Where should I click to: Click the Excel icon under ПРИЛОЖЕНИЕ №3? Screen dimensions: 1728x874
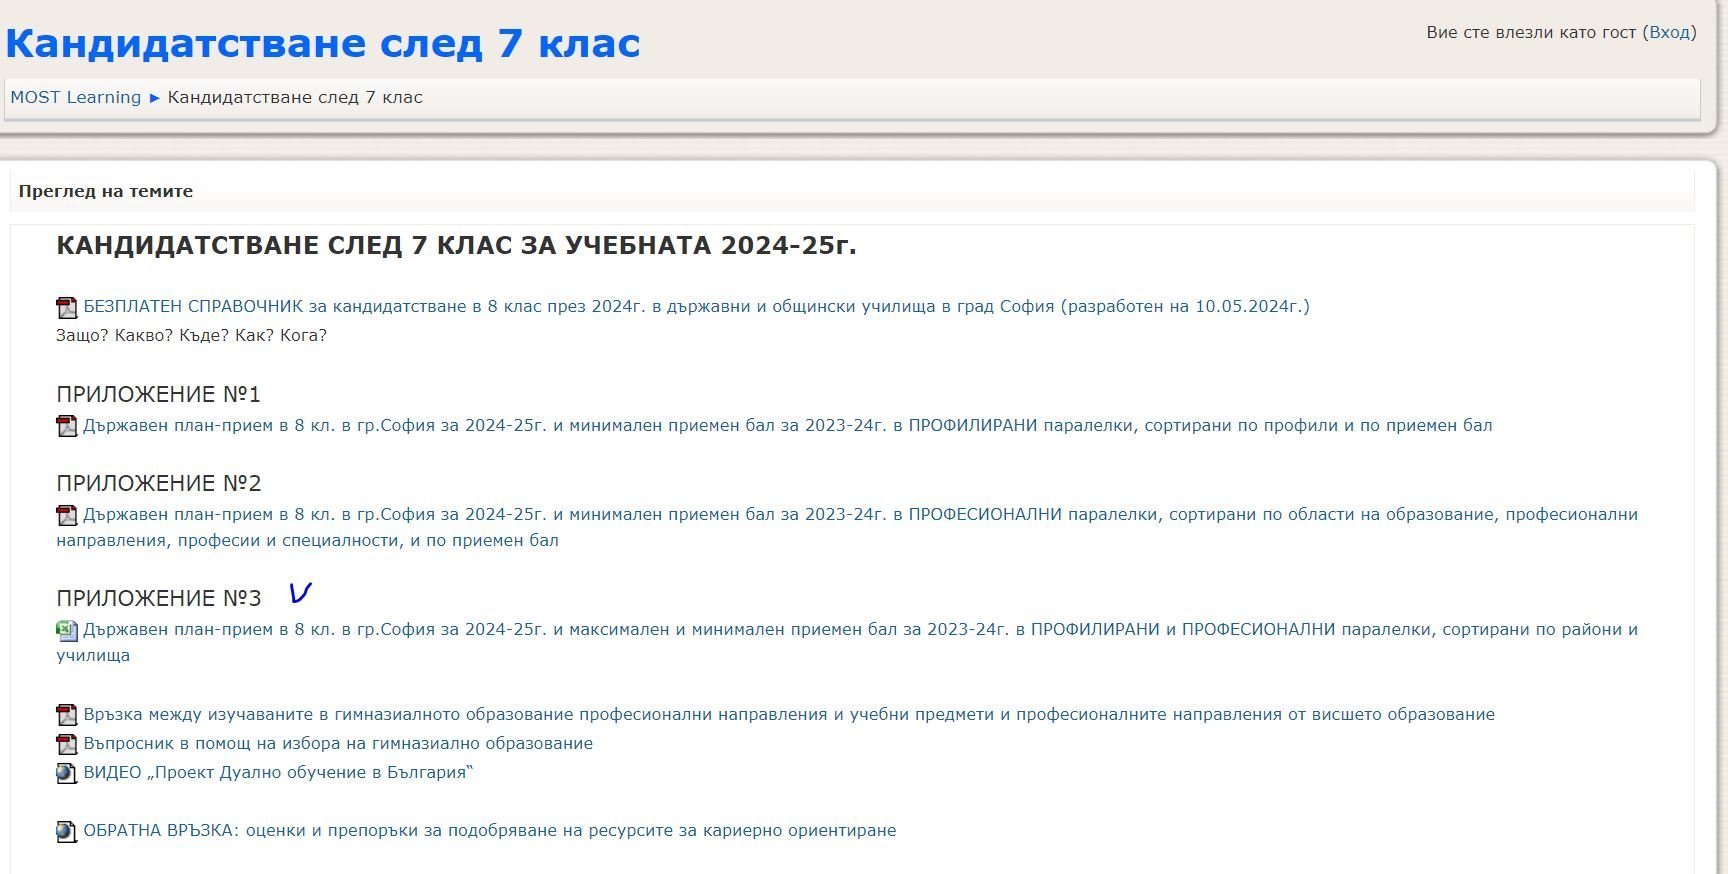coord(66,631)
